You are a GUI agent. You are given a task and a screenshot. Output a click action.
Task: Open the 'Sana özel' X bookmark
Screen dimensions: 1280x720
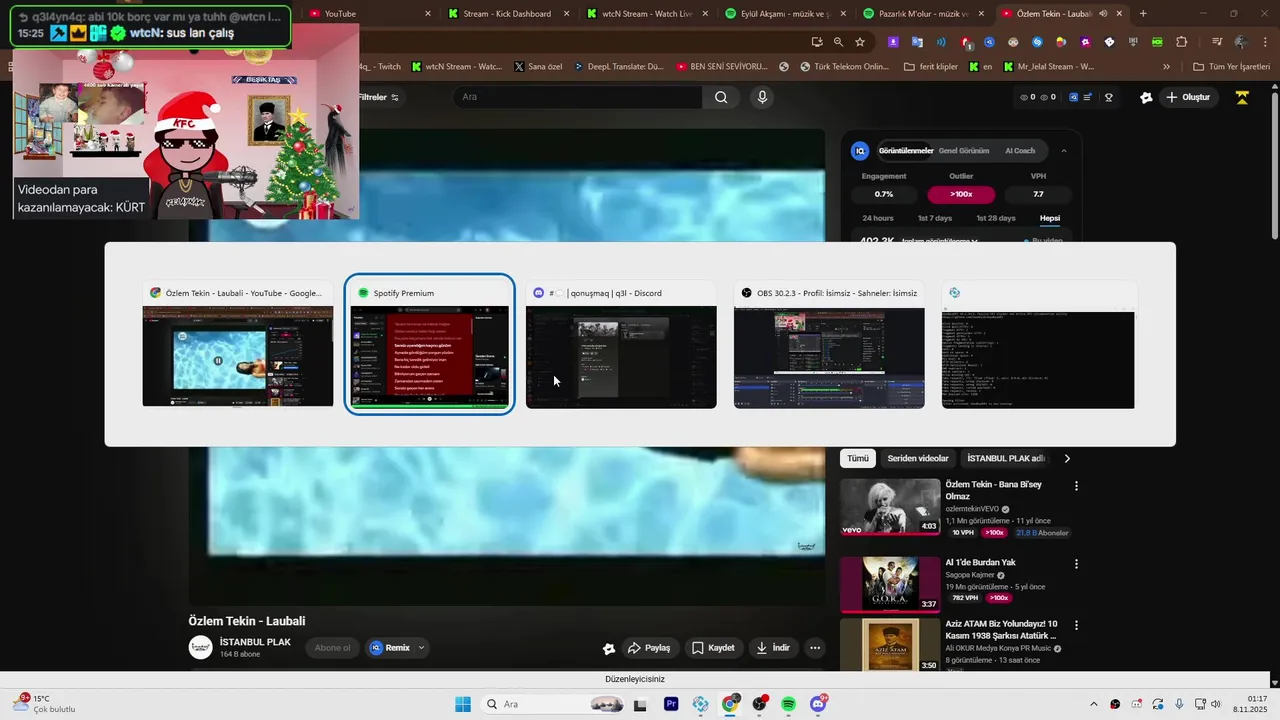pos(538,67)
